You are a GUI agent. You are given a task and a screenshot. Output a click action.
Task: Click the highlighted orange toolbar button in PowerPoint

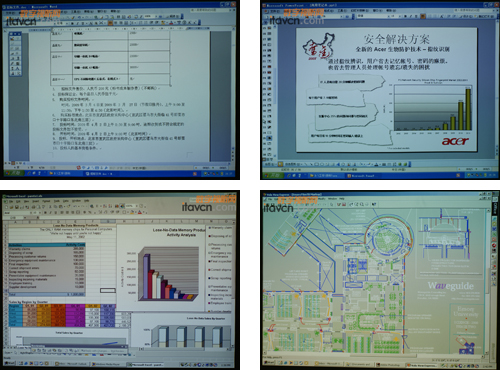[423, 16]
